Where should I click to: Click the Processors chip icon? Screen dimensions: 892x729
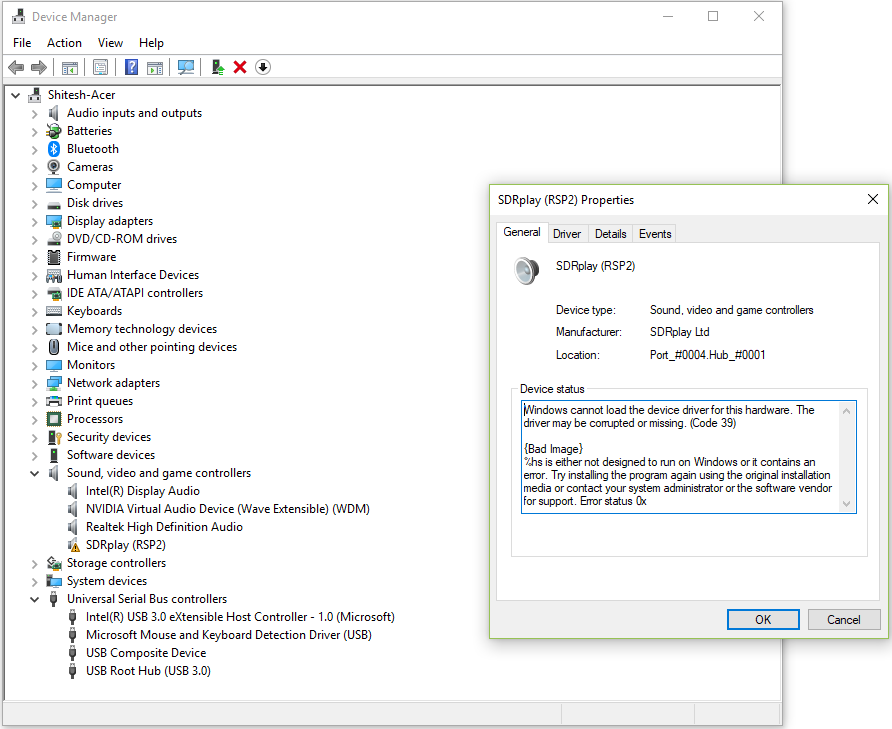54,419
